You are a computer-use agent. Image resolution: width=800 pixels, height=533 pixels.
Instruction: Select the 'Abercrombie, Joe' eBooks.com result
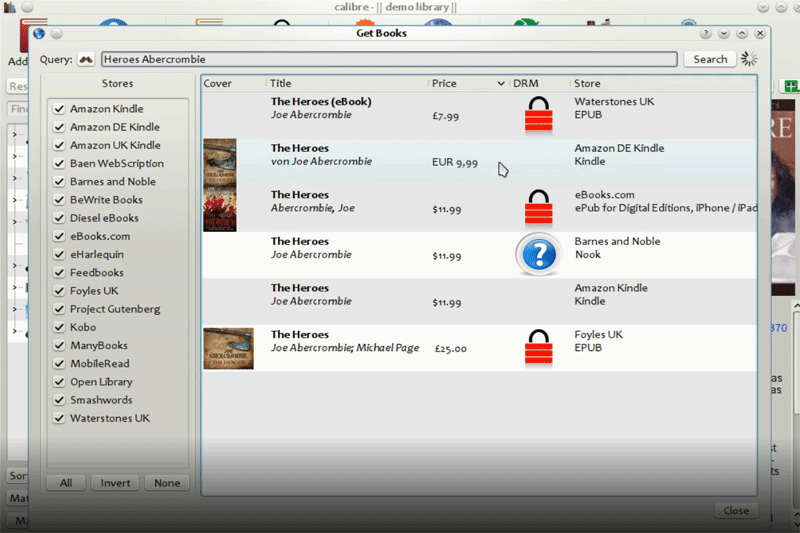click(x=313, y=208)
